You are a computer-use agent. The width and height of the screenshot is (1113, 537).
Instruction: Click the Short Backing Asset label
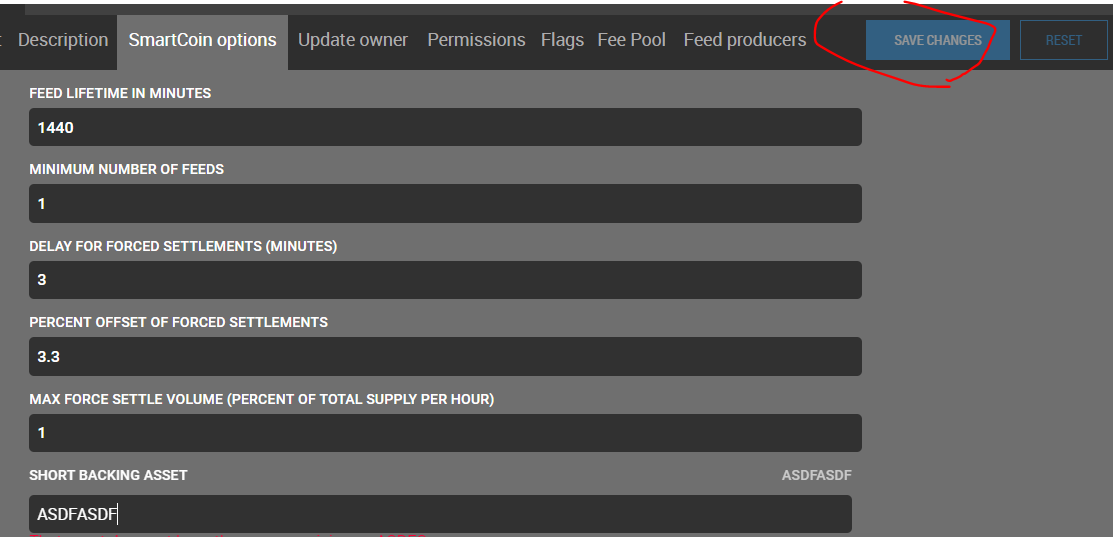pos(108,475)
